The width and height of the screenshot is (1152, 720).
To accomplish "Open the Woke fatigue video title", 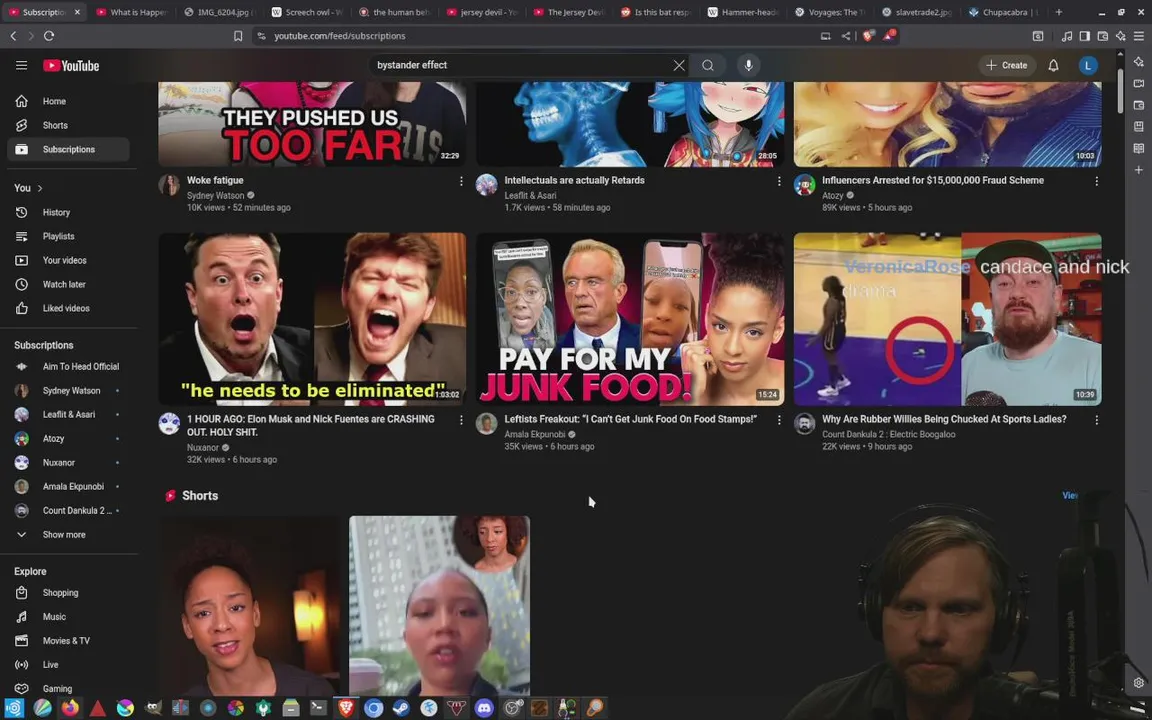I will click(x=215, y=180).
